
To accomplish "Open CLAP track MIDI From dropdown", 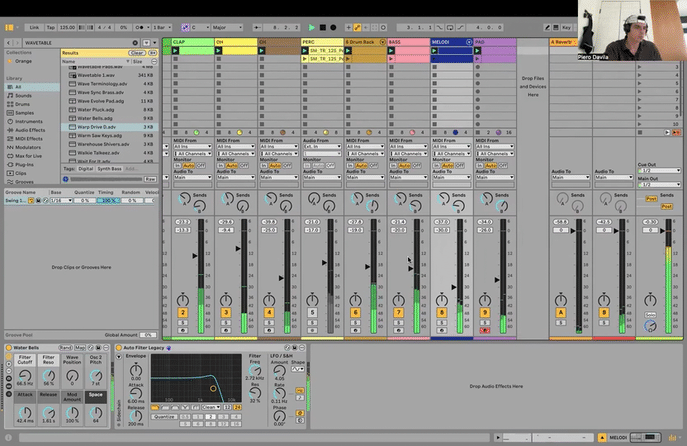I will (x=192, y=147).
